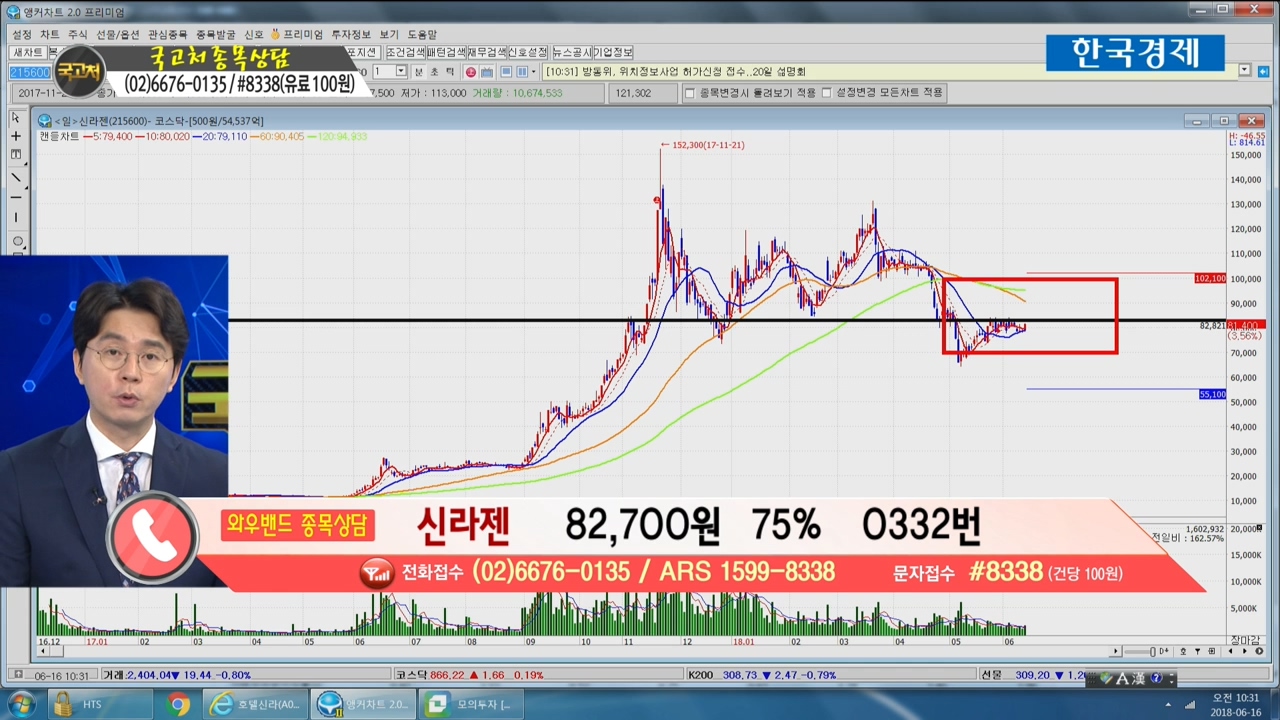Choose the diagonal trend line tool
The image size is (1280, 720).
(x=16, y=177)
